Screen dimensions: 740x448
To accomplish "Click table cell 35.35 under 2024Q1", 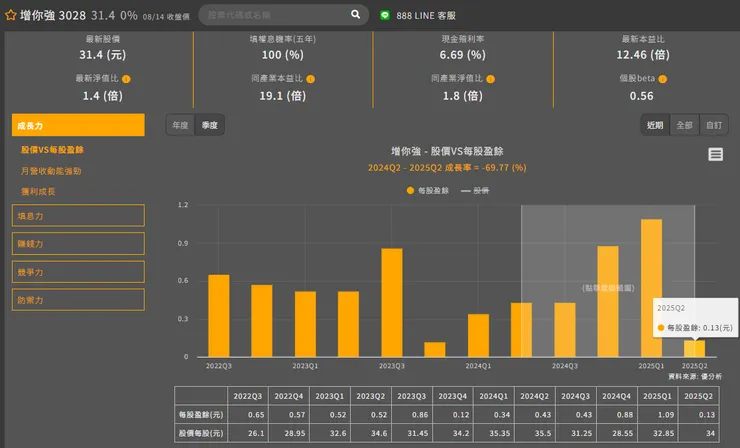I will click(494, 433).
